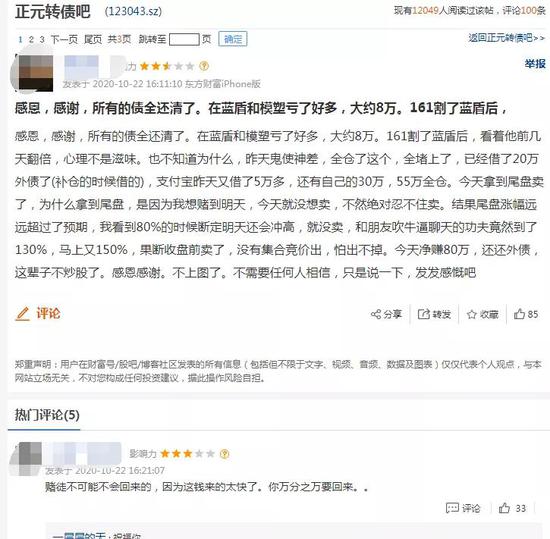Screen dimensions: 550x539
Task: Go to page 2 of comments
Action: [x=31, y=39]
